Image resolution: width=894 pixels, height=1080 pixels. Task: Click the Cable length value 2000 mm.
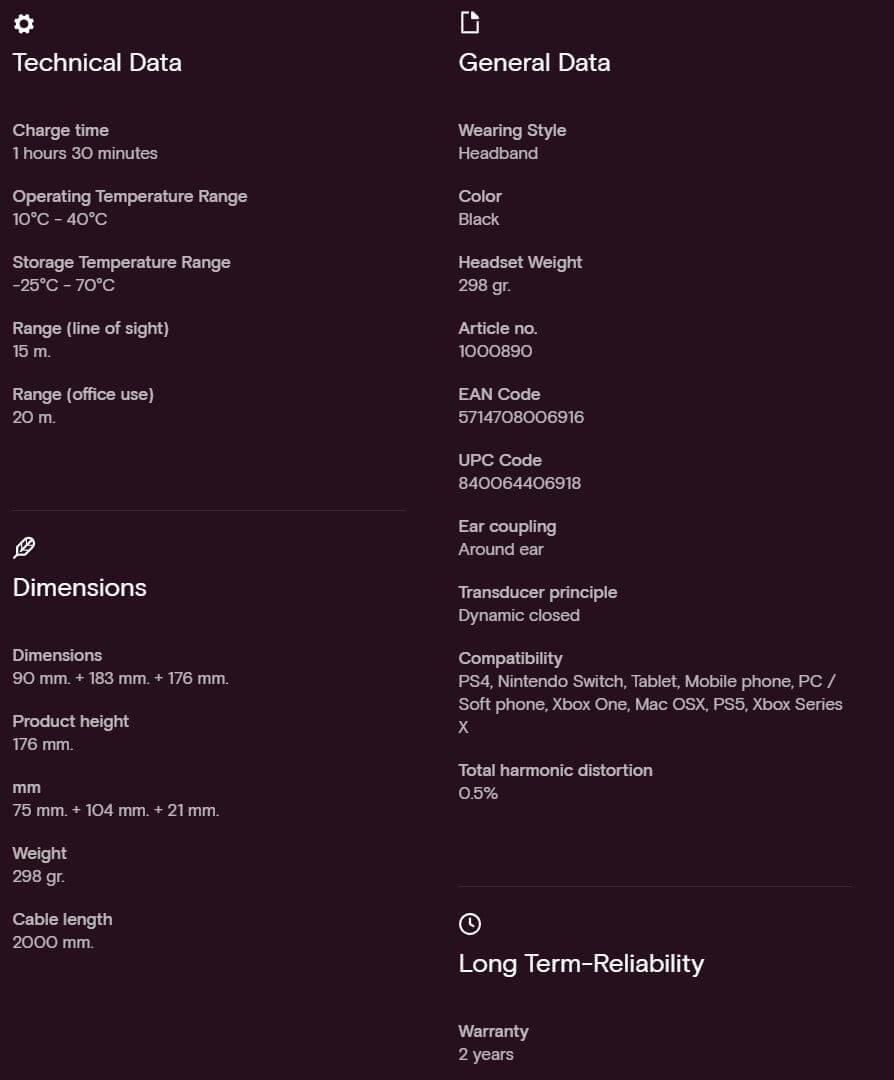pyautogui.click(x=53, y=942)
